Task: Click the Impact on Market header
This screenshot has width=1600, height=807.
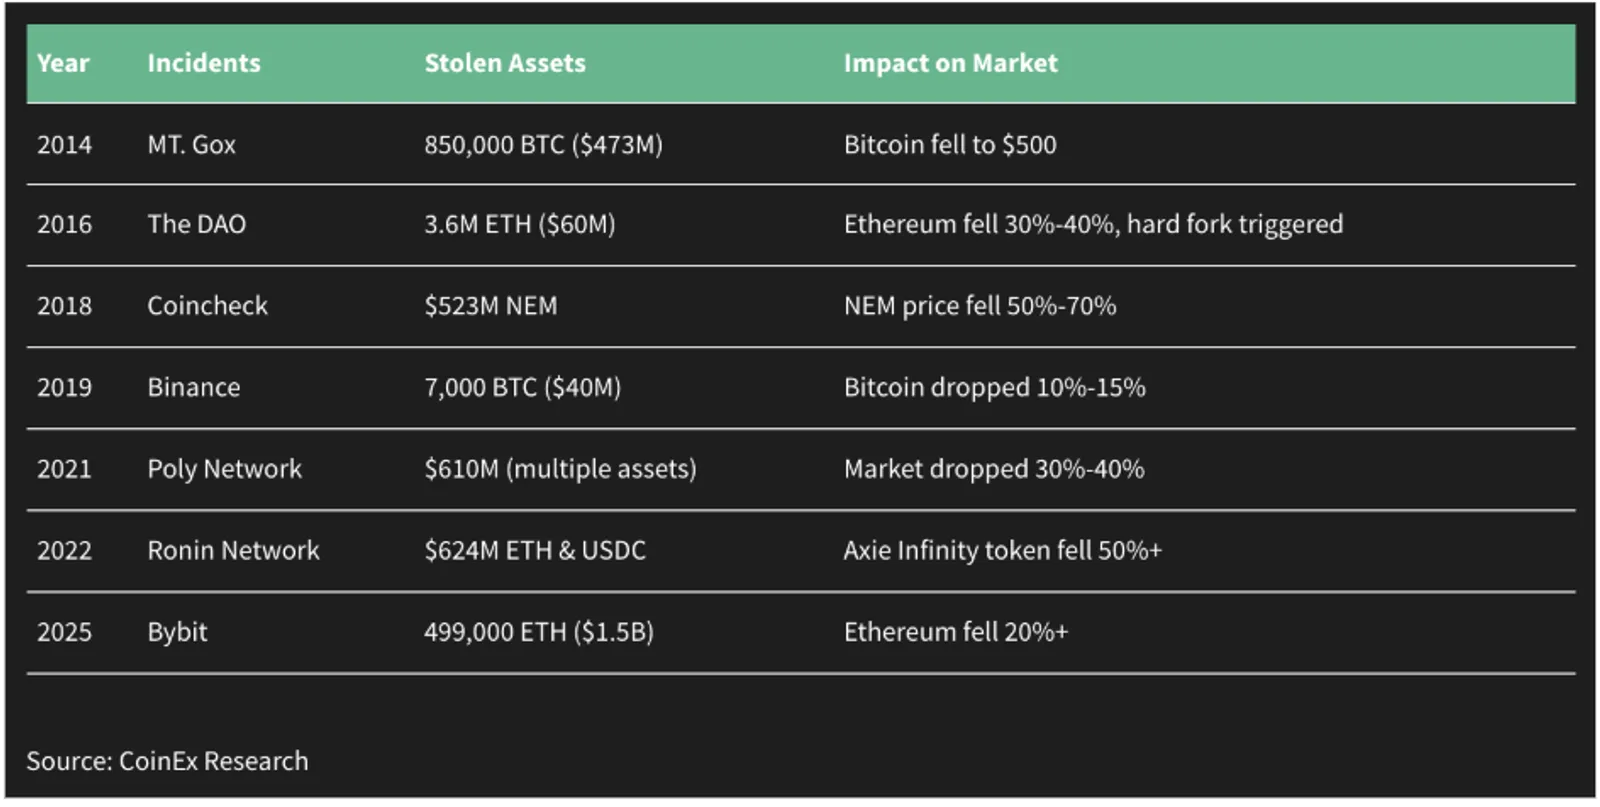Action: pos(950,63)
